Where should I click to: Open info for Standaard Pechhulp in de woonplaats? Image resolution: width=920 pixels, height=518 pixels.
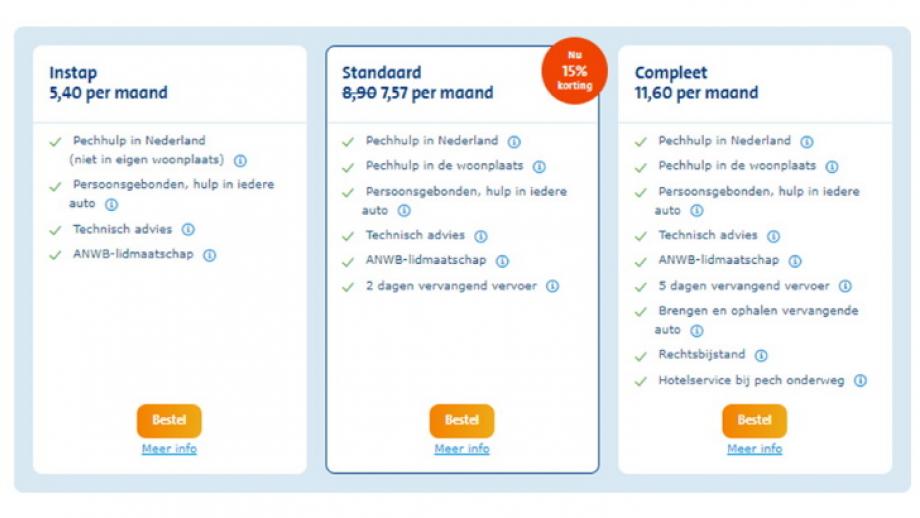(539, 167)
